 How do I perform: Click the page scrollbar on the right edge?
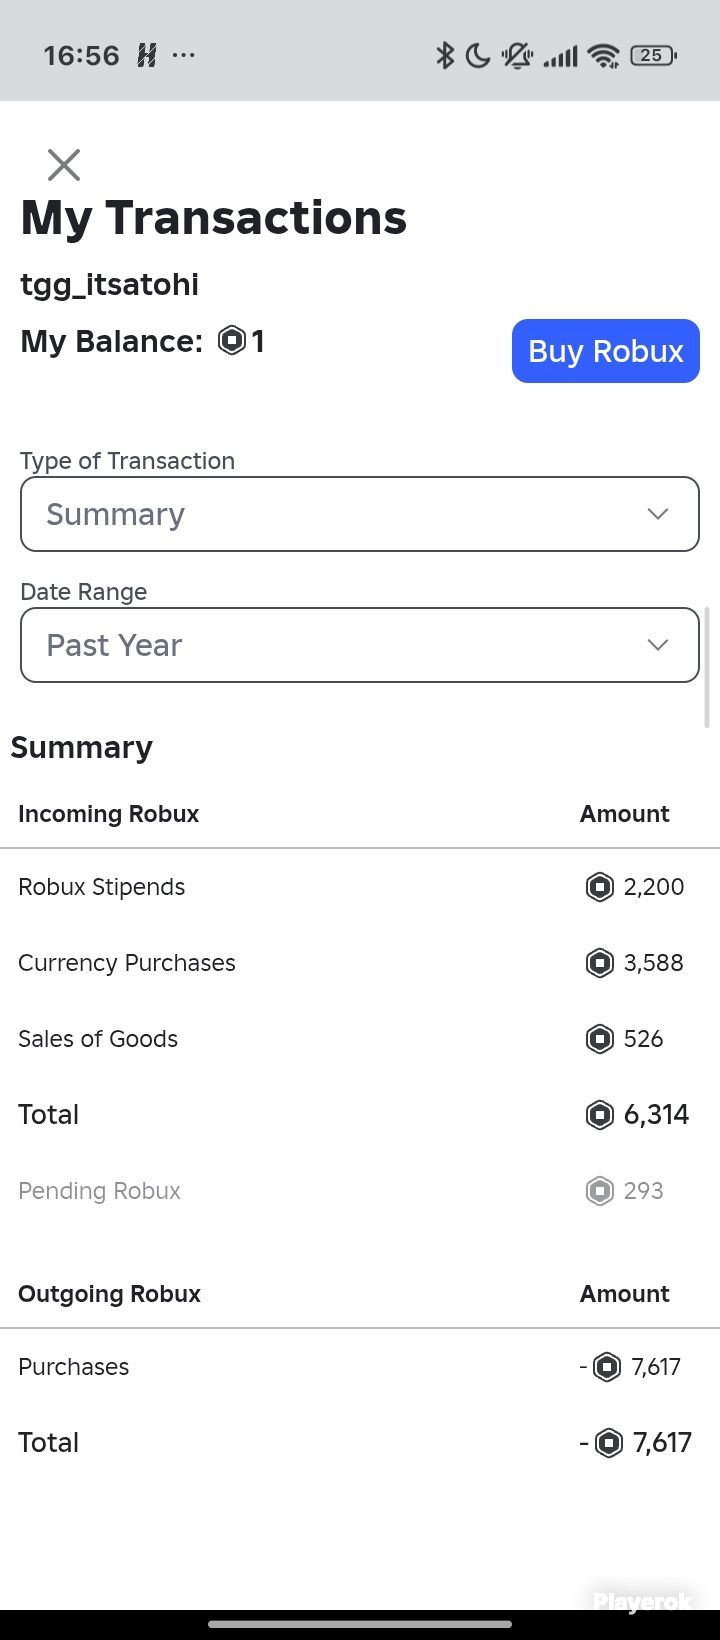[x=707, y=667]
